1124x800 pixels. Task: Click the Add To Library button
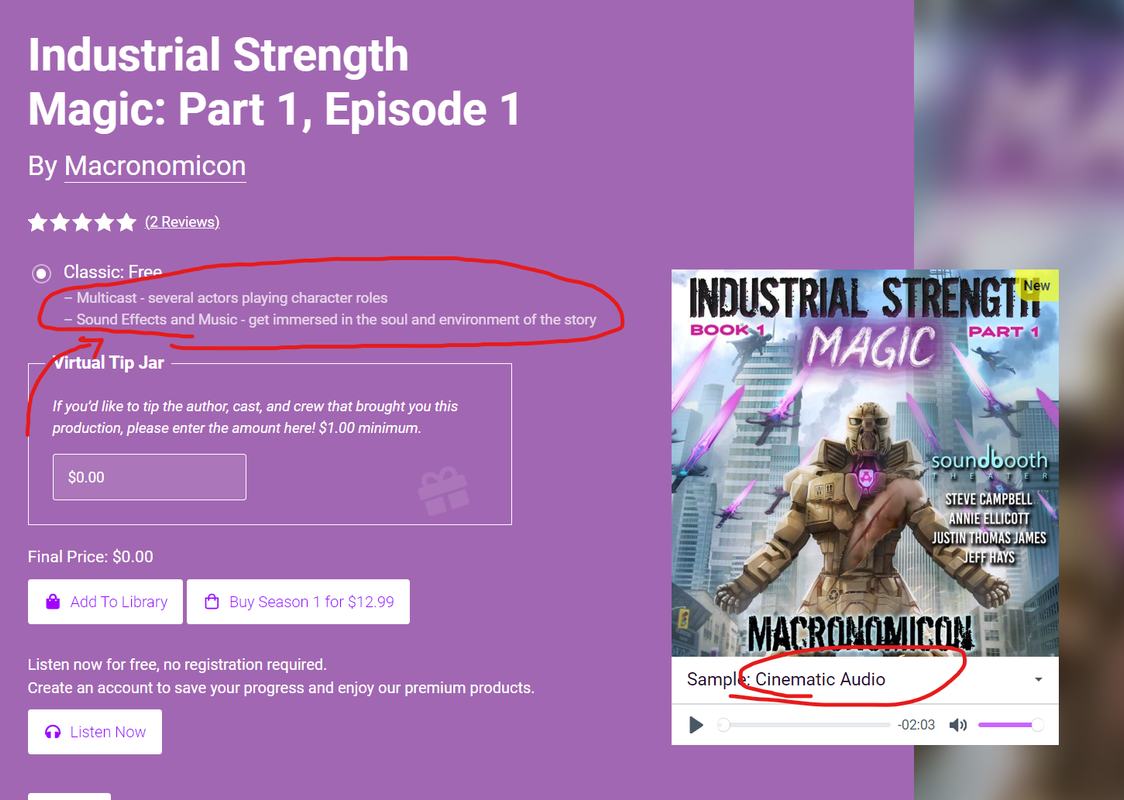[x=105, y=601]
